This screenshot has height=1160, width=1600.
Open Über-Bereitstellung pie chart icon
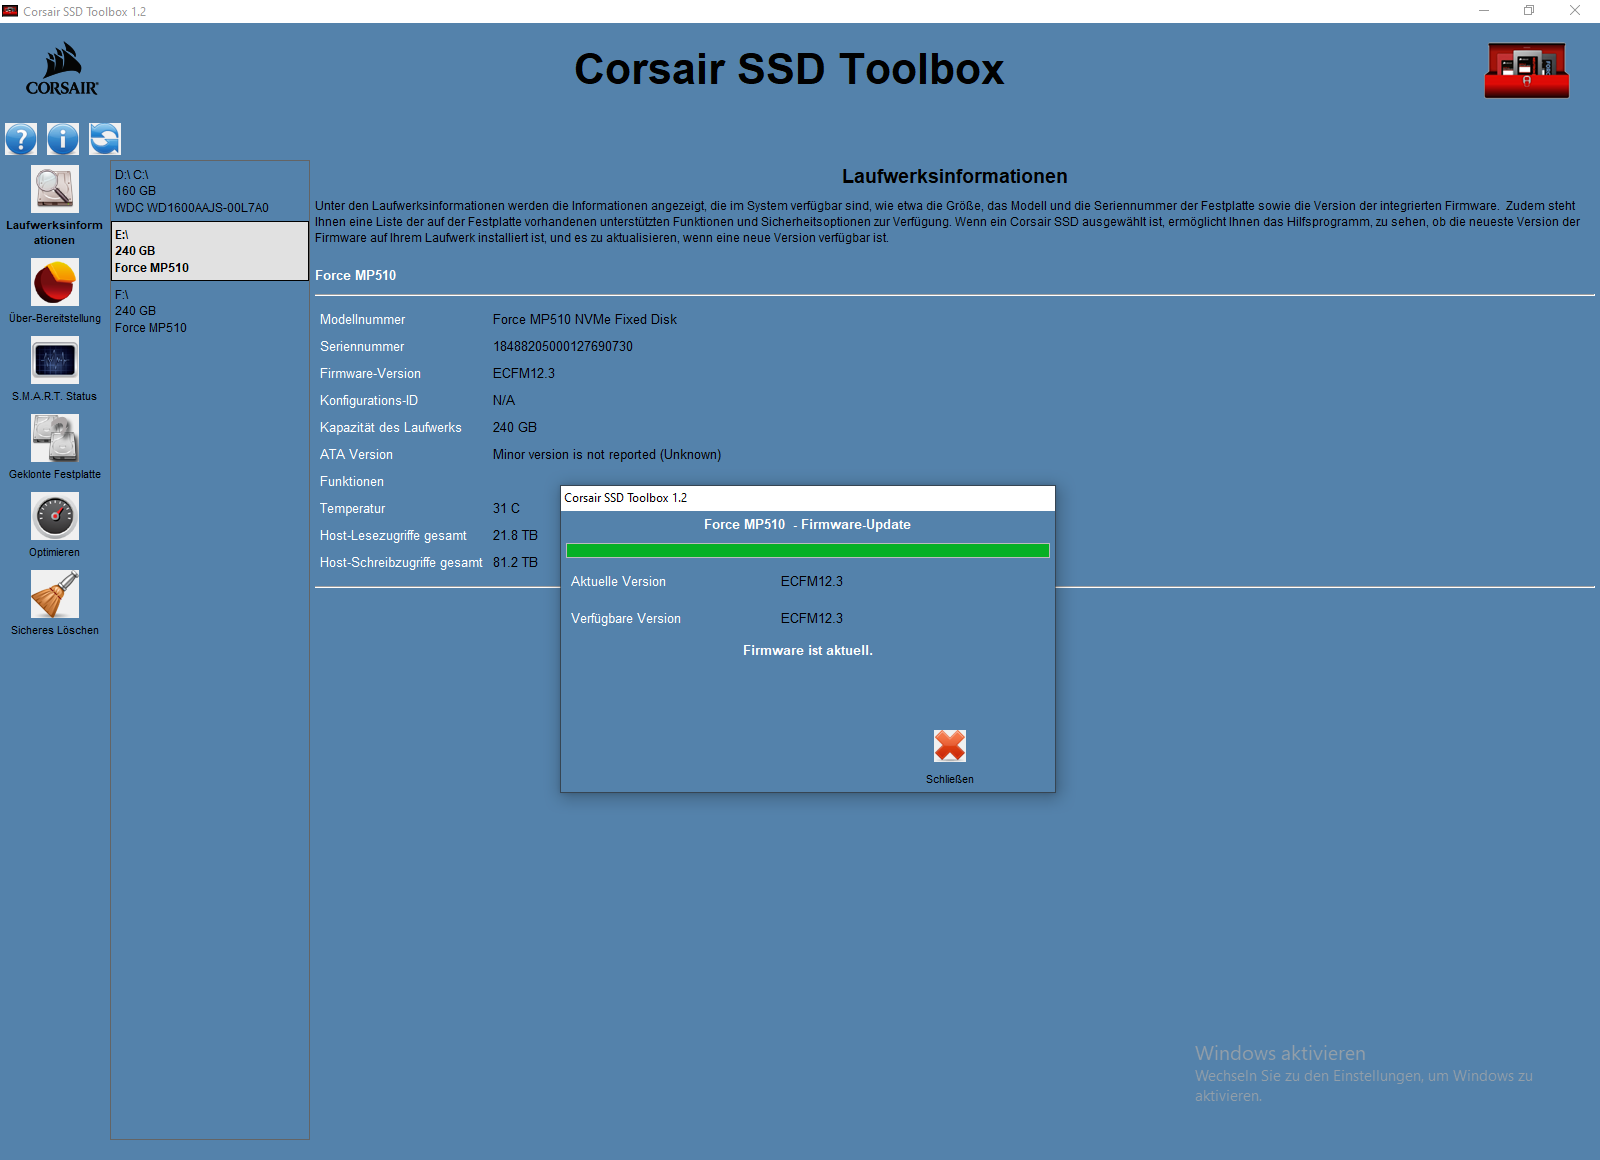coord(55,282)
